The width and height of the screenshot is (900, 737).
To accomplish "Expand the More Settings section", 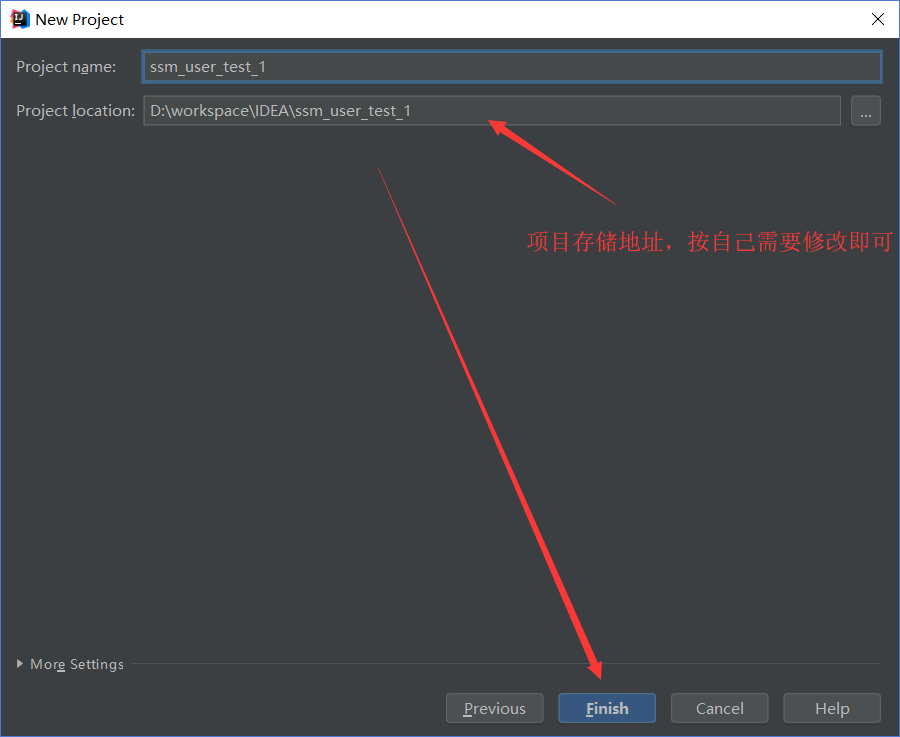I will [70, 664].
